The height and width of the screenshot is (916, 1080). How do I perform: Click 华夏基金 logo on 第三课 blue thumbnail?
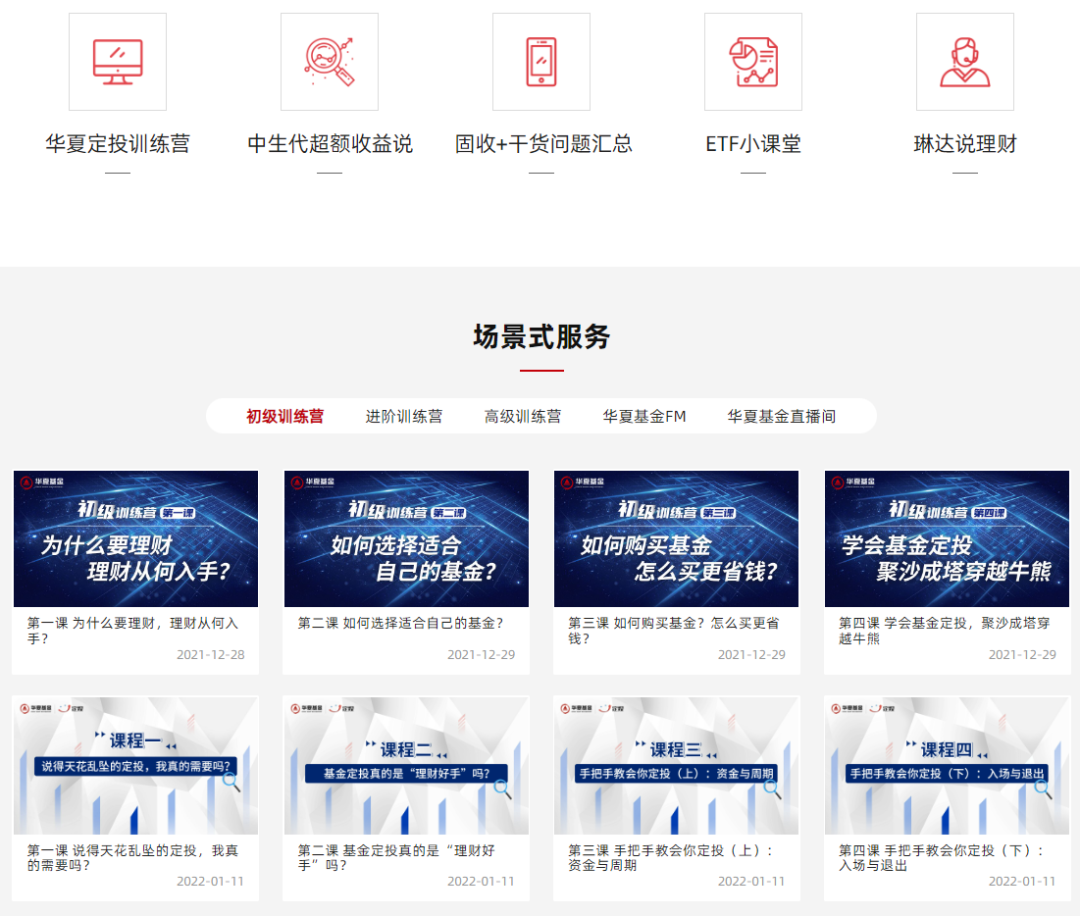pyautogui.click(x=582, y=482)
